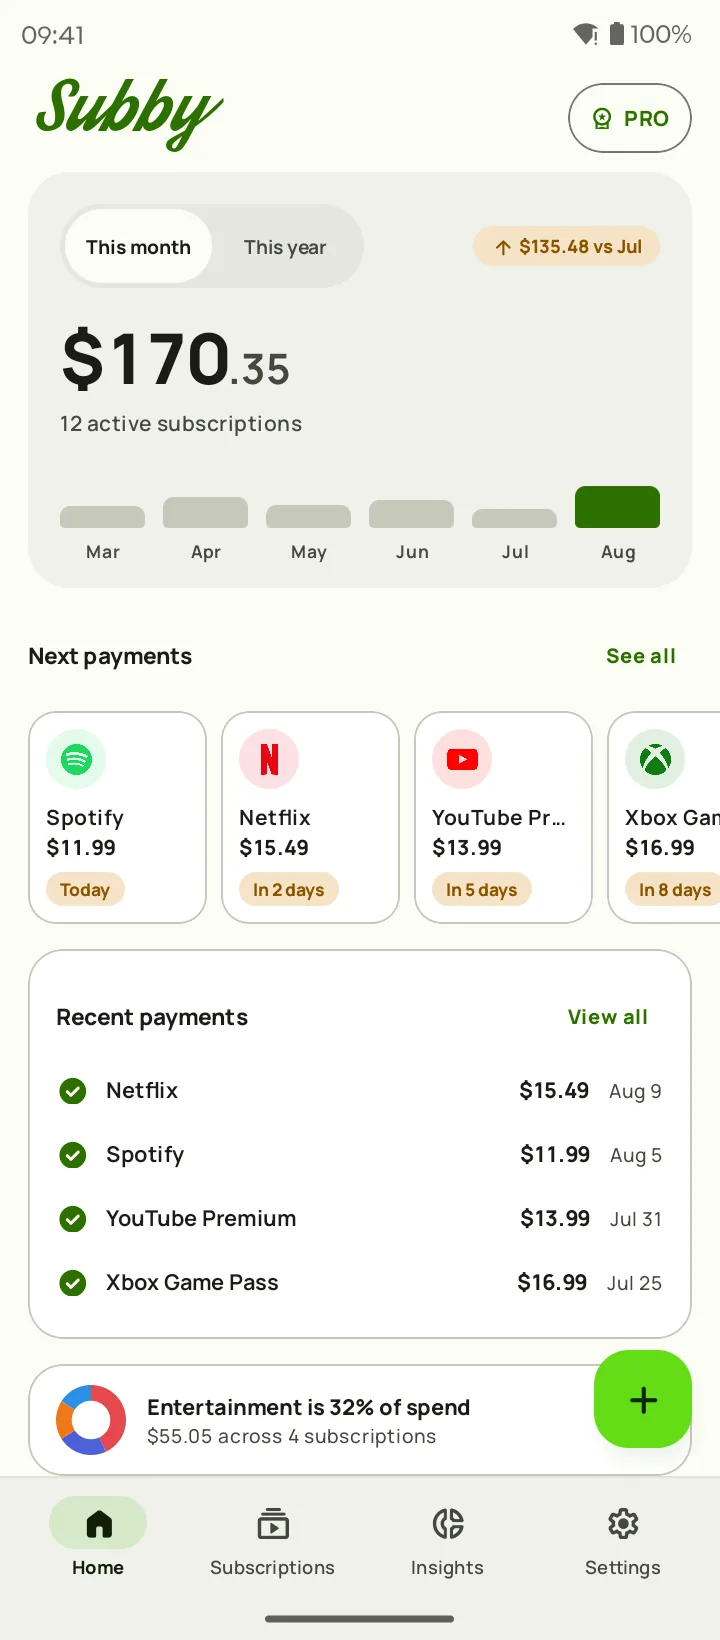Open Settings gear in bottom nav

623,1524
